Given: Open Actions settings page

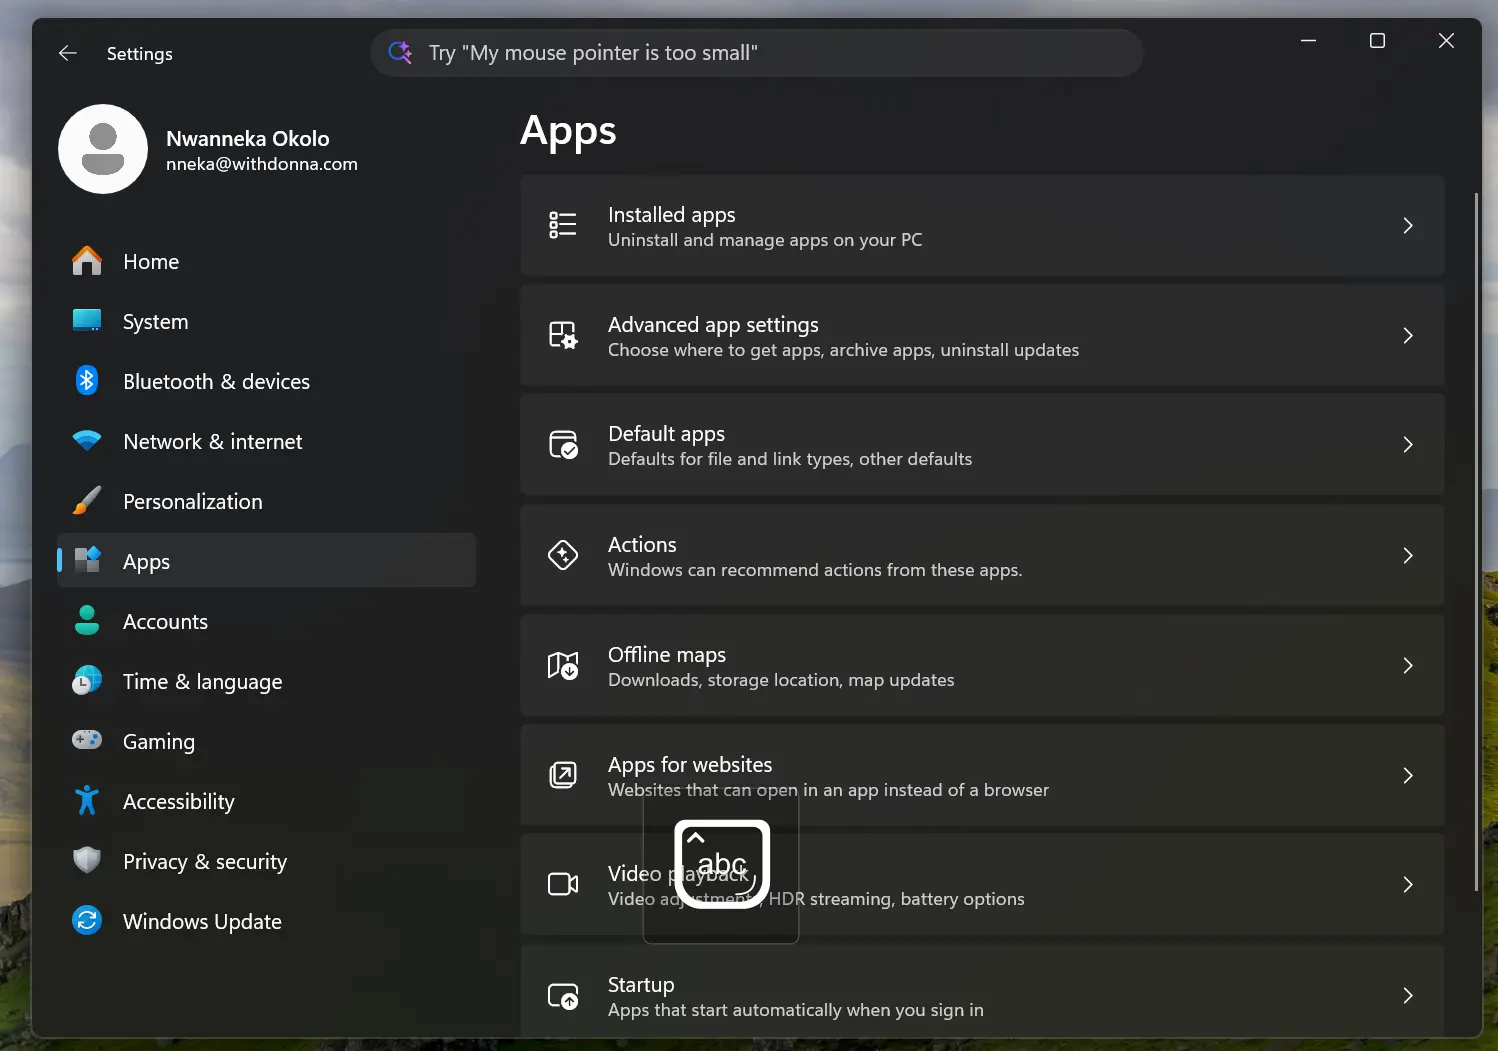Looking at the screenshot, I should (x=982, y=555).
